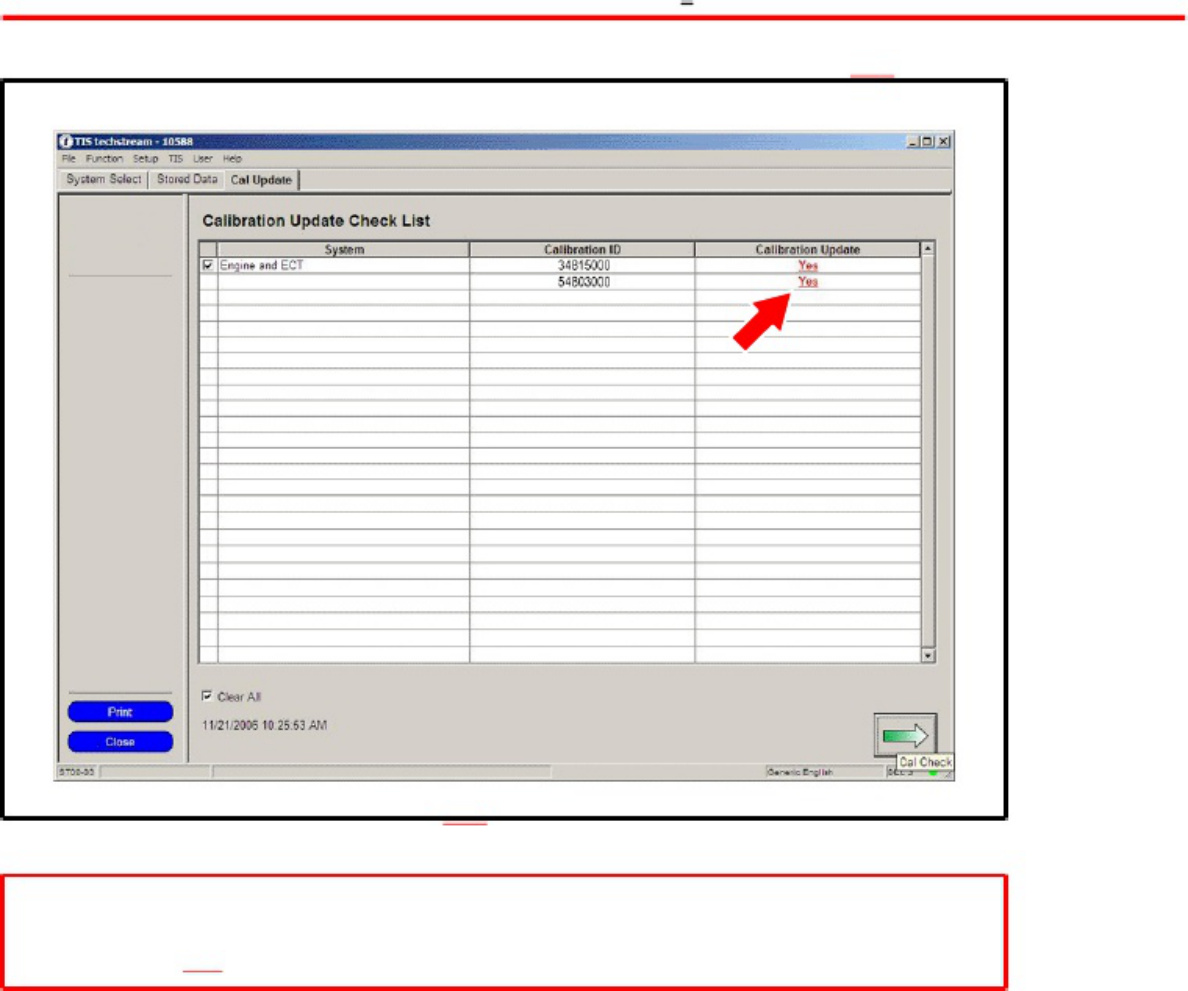The width and height of the screenshot is (1188, 991).
Task: Open the TIS menu
Action: tap(175, 158)
